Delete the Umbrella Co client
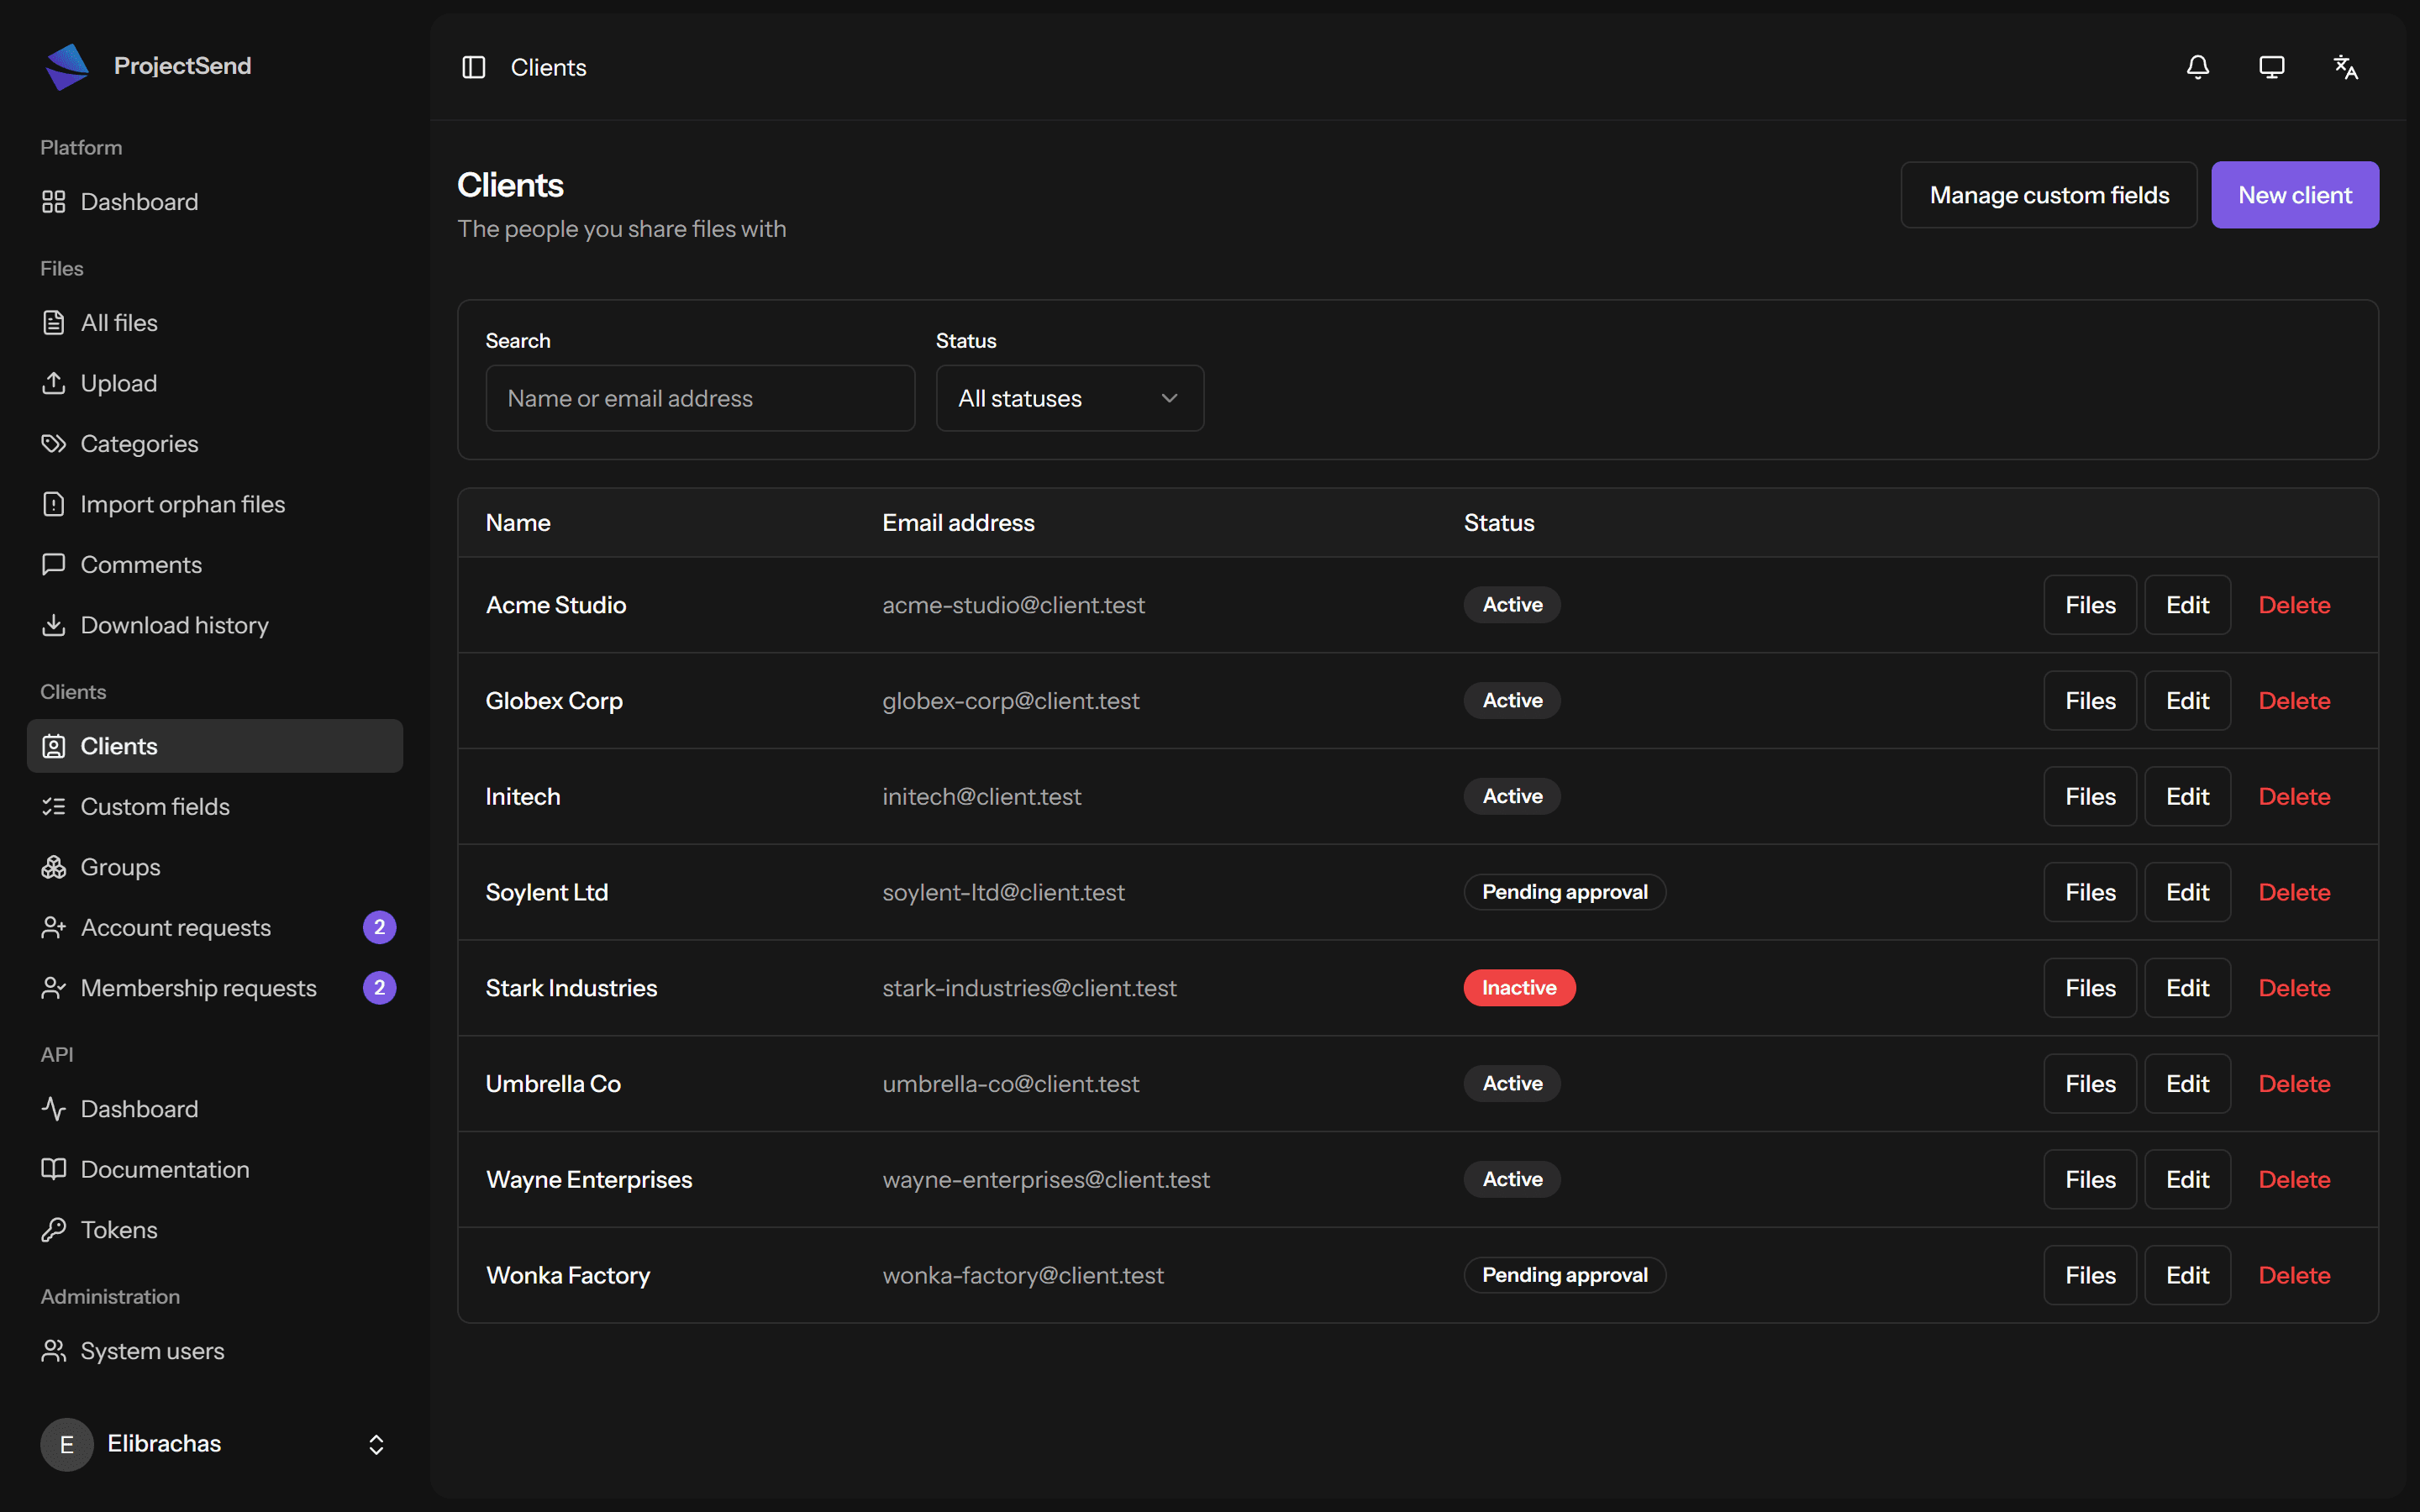This screenshot has width=2420, height=1512. coord(2294,1084)
